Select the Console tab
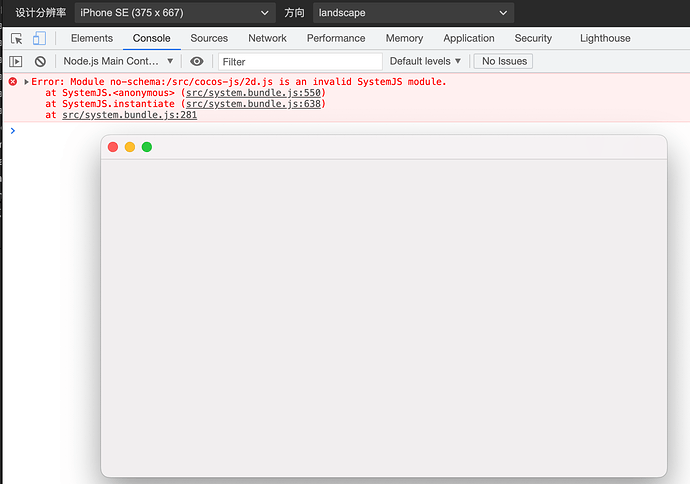The height and width of the screenshot is (484, 690). (x=151, y=38)
